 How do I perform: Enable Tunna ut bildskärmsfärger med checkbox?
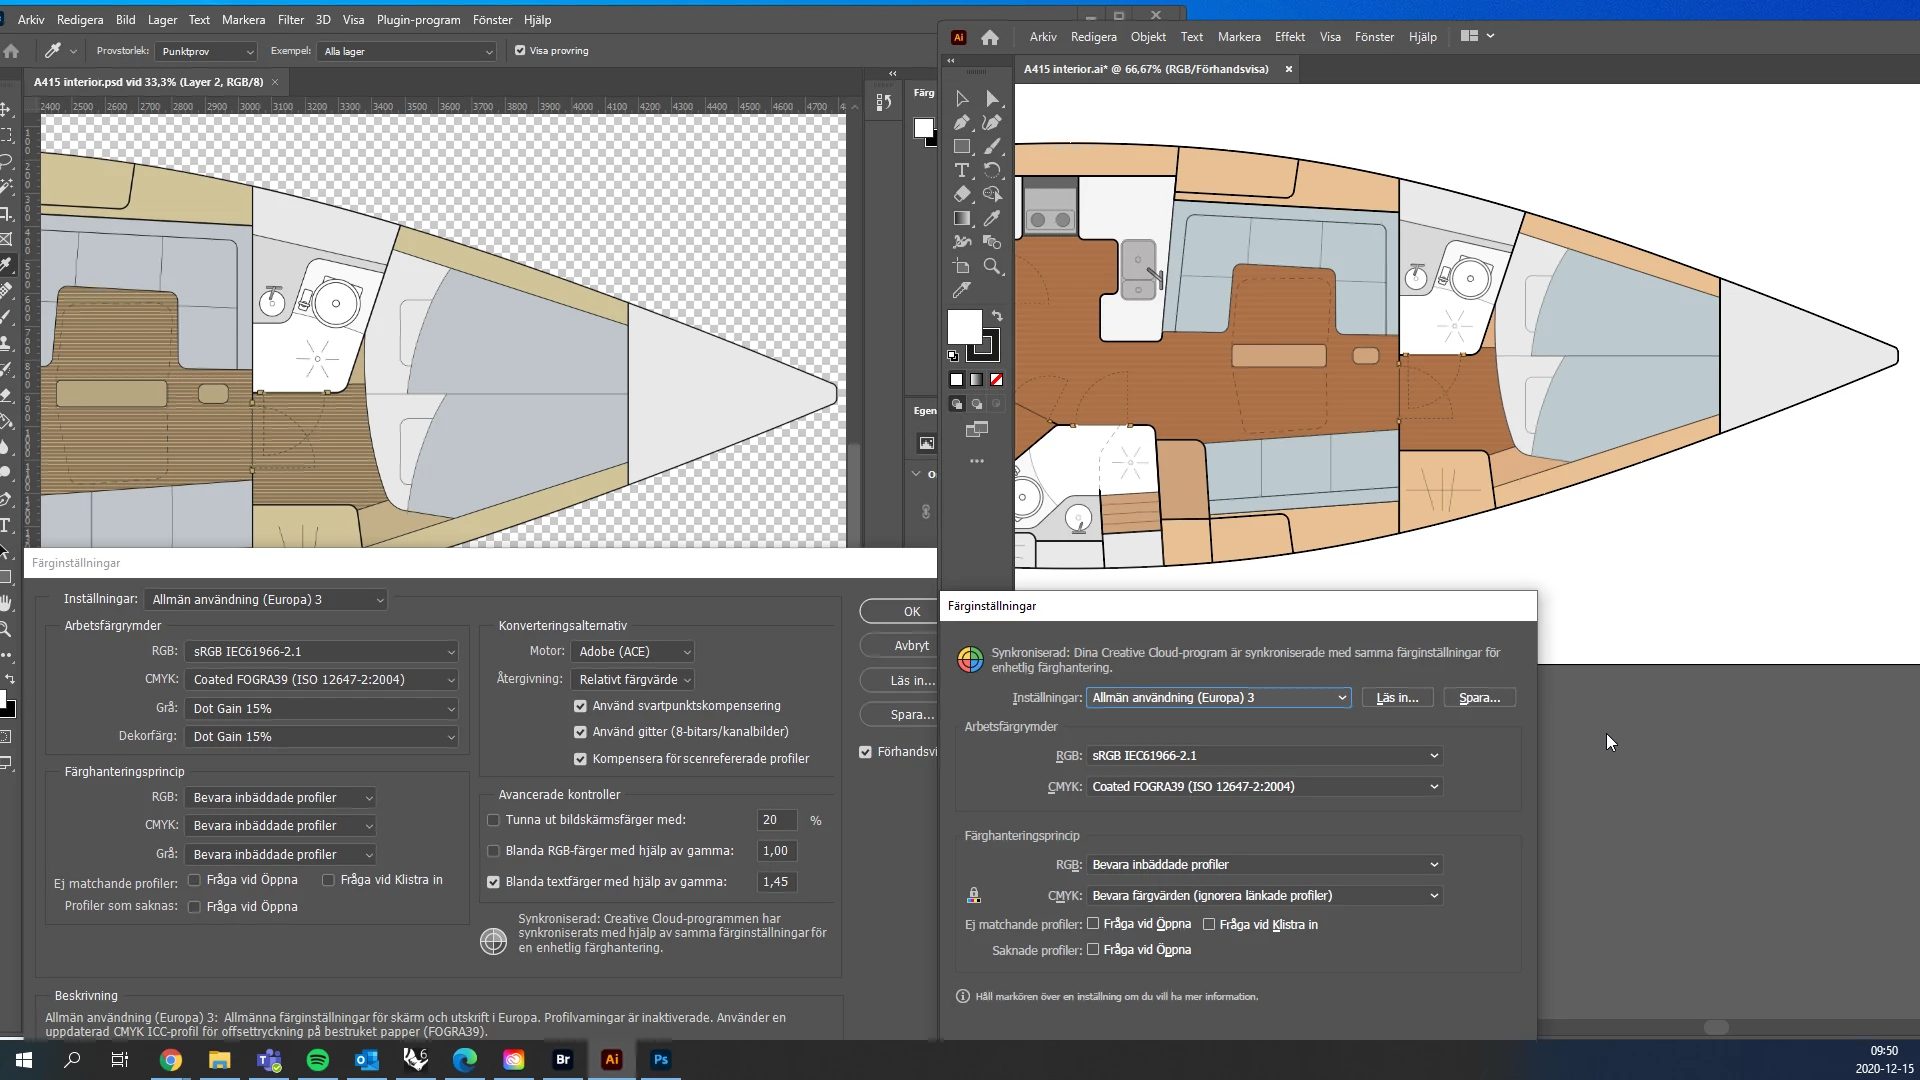pos(493,820)
